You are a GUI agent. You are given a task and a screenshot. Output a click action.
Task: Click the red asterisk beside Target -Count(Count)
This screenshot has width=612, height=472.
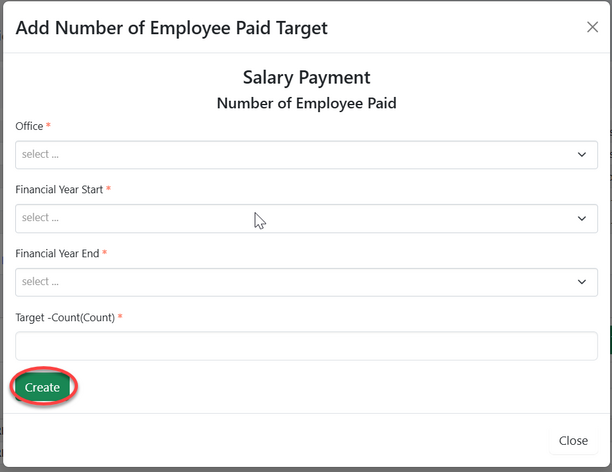120,318
